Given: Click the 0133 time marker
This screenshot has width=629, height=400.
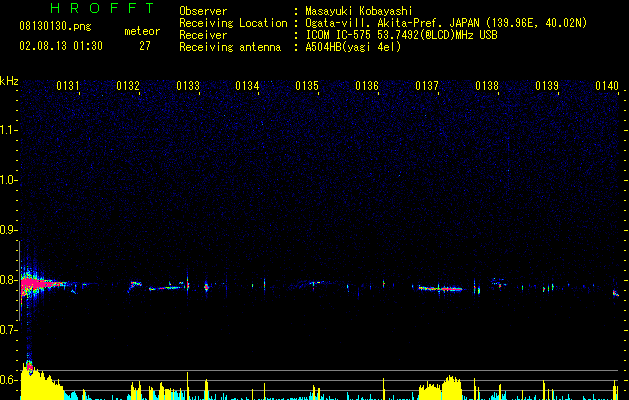Looking at the screenshot, I should point(188,86).
